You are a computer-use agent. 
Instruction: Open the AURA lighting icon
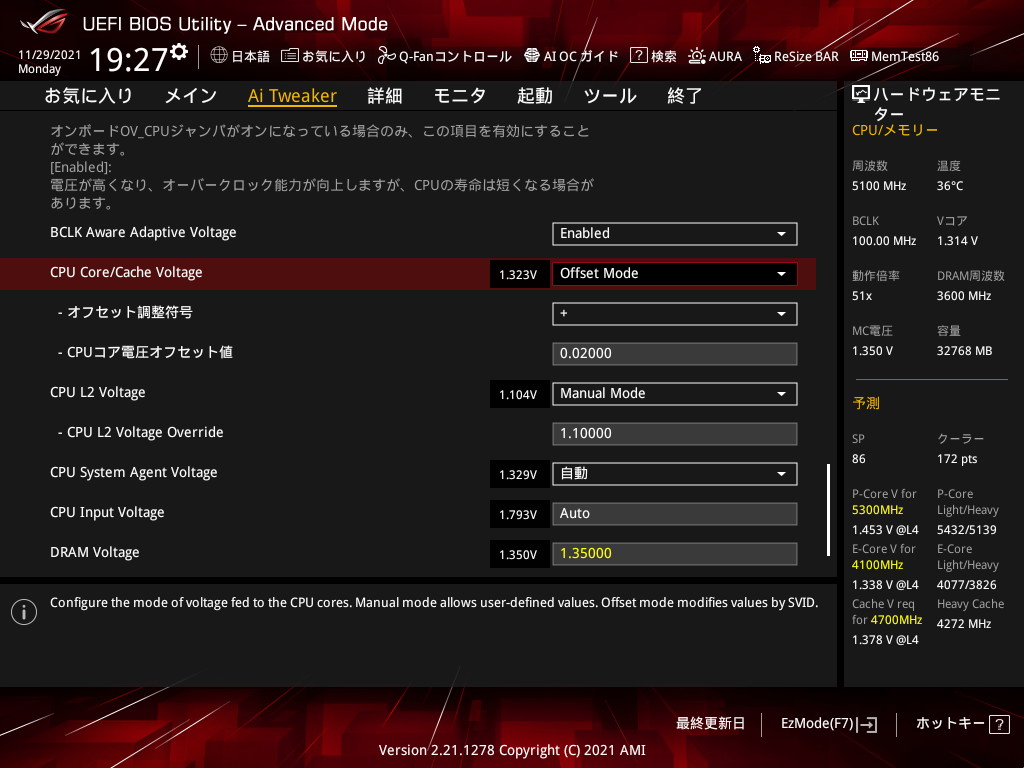pyautogui.click(x=696, y=56)
